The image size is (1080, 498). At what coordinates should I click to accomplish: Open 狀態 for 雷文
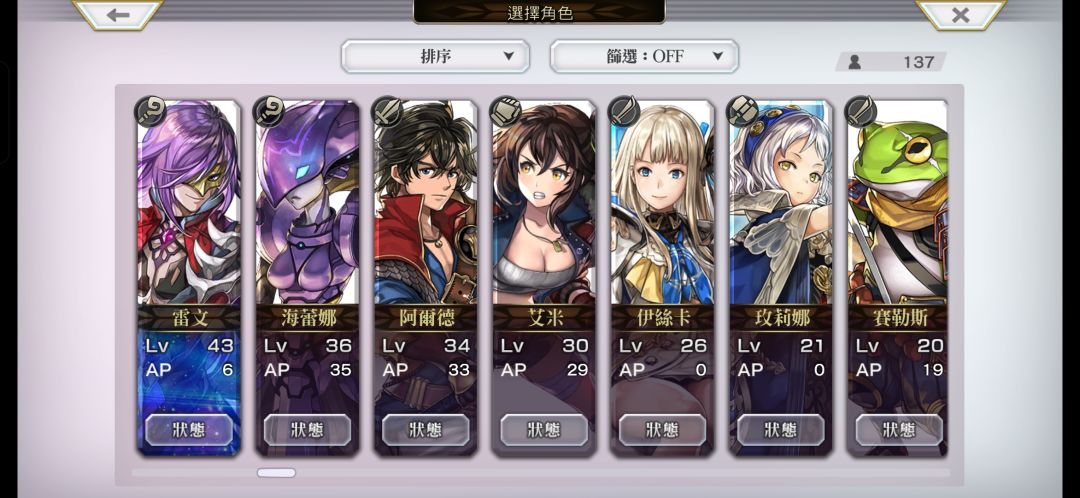tap(189, 430)
